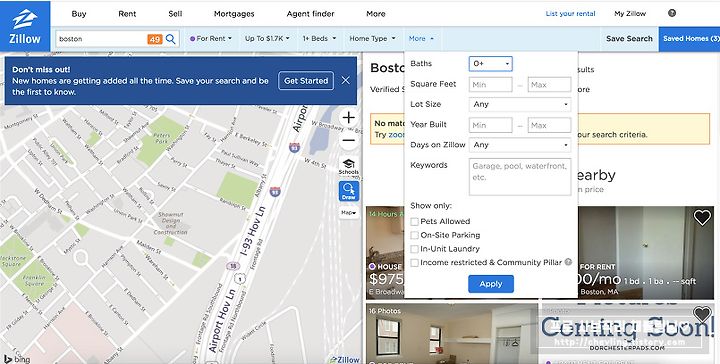
Task: Open the Home Type dropdown
Action: (372, 39)
